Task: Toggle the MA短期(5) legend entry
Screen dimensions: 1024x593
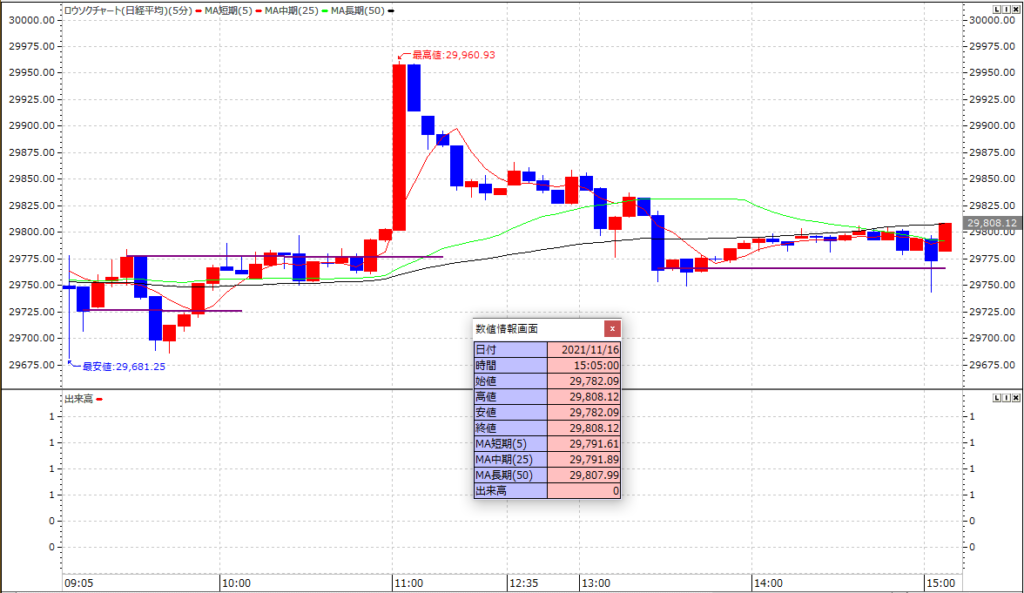Action: tap(225, 9)
